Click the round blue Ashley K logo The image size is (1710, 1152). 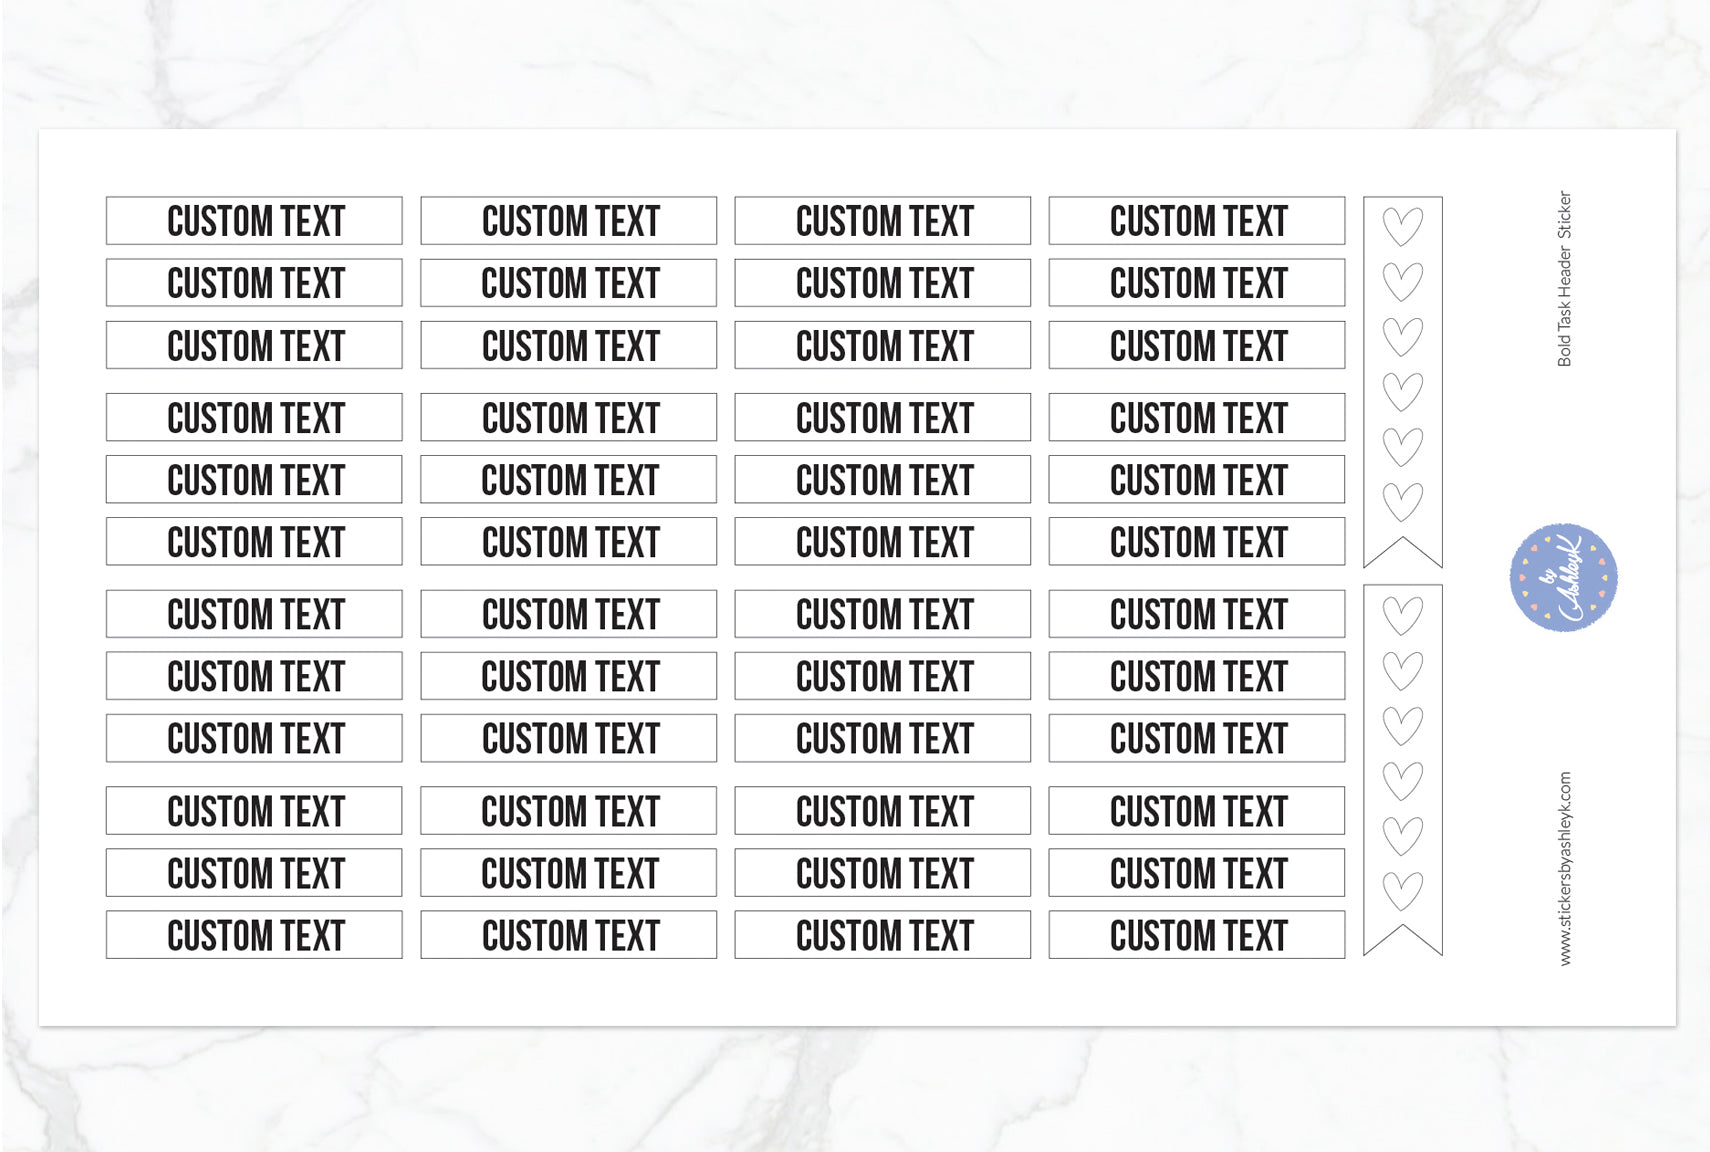(x=1563, y=577)
